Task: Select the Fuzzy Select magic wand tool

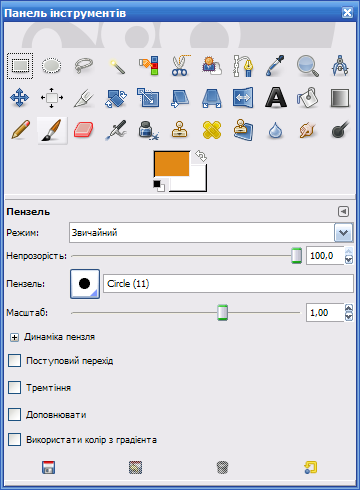Action: 116,66
